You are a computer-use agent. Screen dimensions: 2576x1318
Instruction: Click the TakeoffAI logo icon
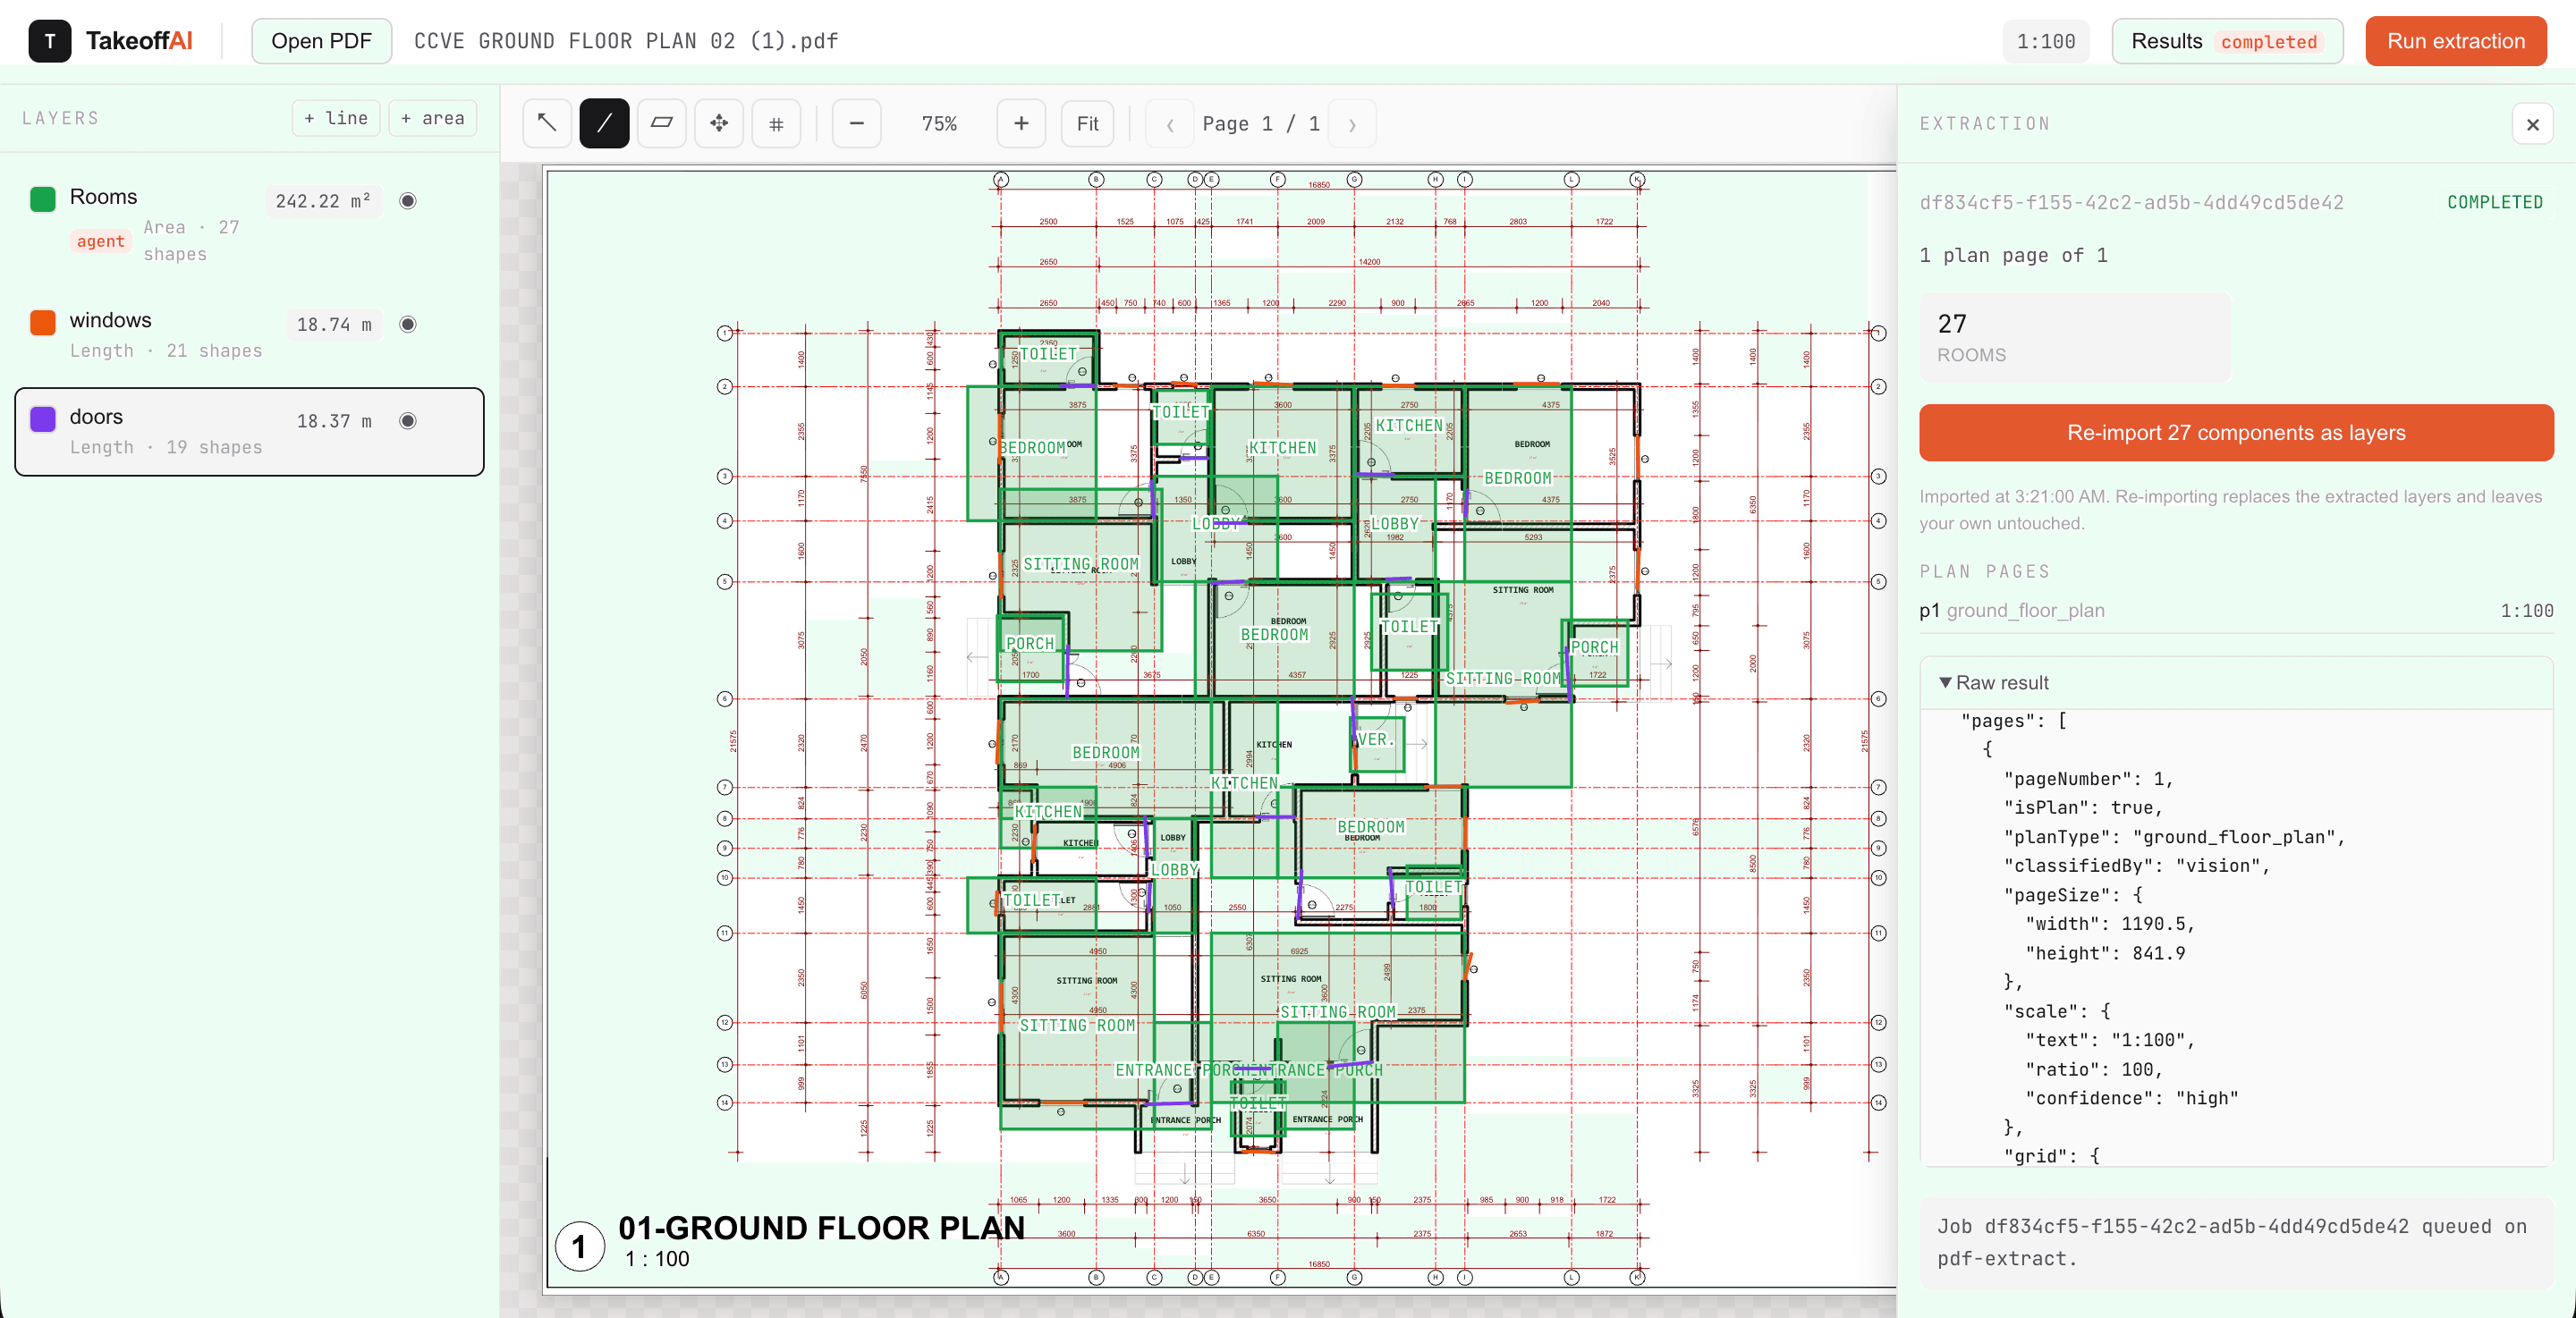pyautogui.click(x=49, y=41)
